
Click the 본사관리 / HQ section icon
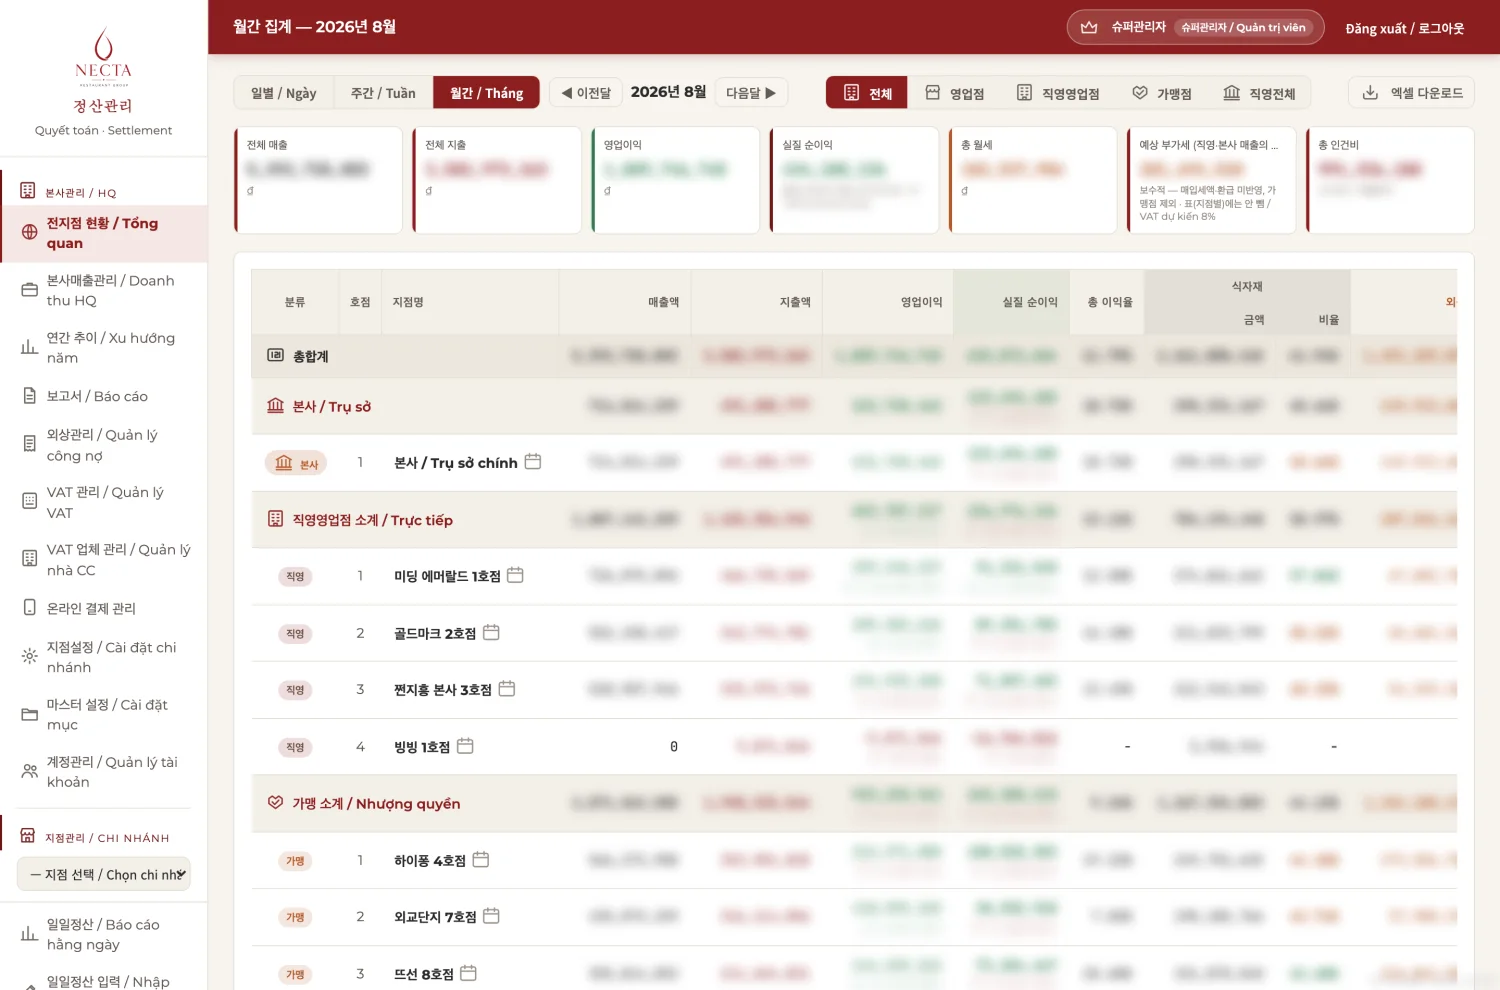pos(28,191)
